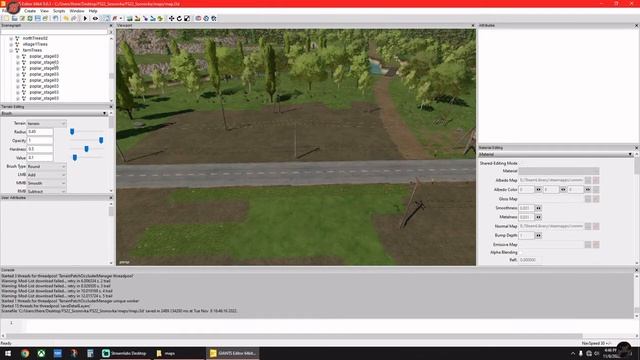Click the Emissive Map browse button

588,244
